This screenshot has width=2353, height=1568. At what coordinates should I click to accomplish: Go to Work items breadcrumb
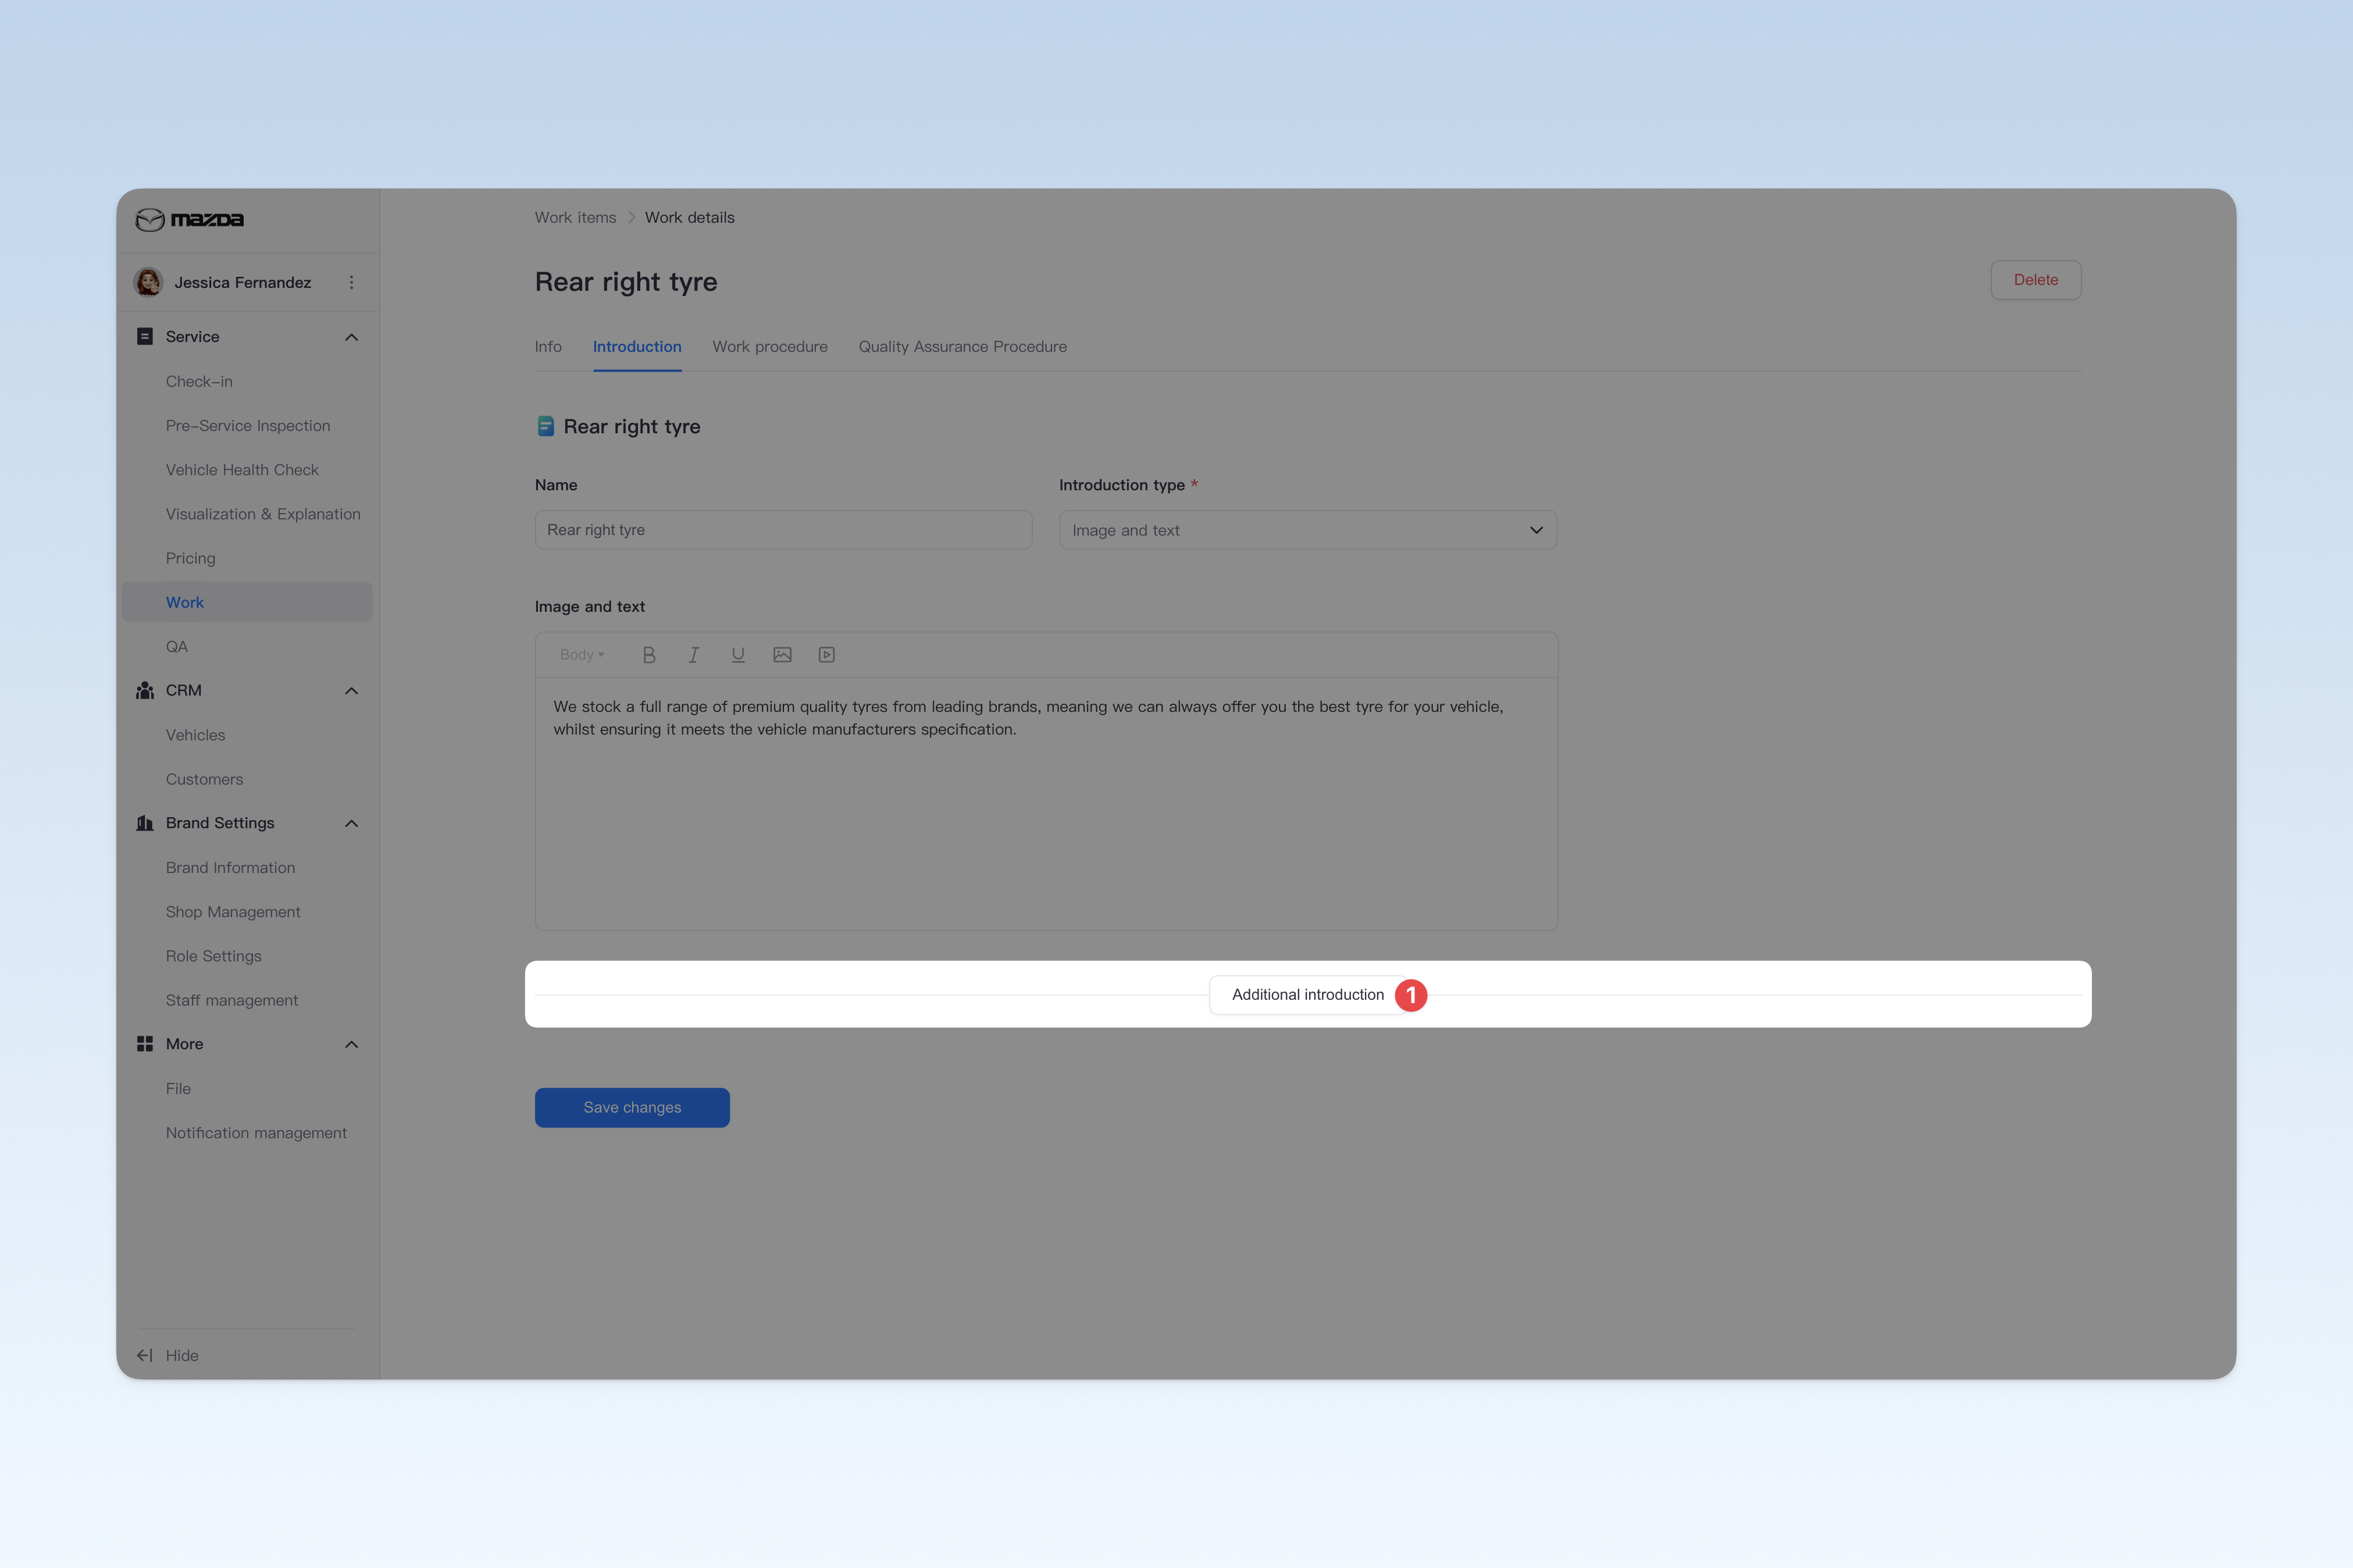pyautogui.click(x=575, y=218)
